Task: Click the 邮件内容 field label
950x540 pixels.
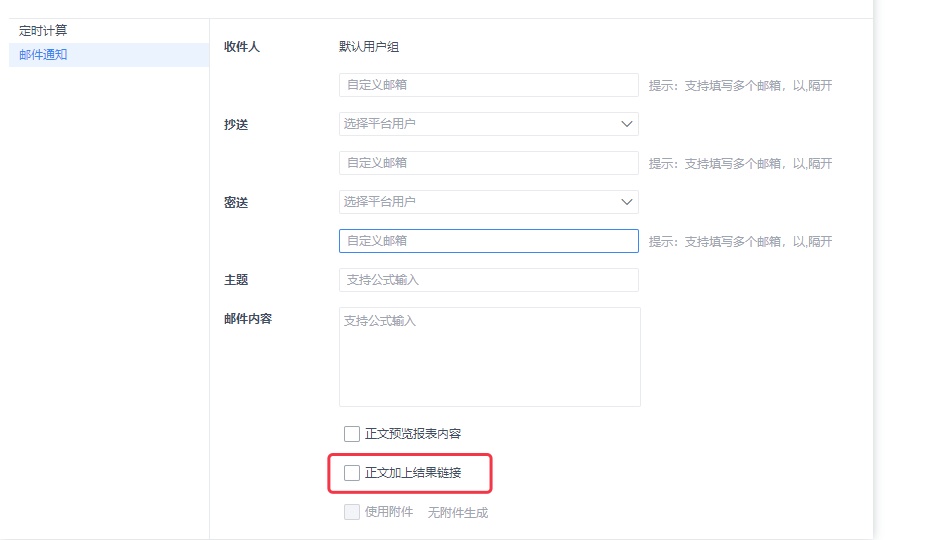Action: tap(248, 319)
